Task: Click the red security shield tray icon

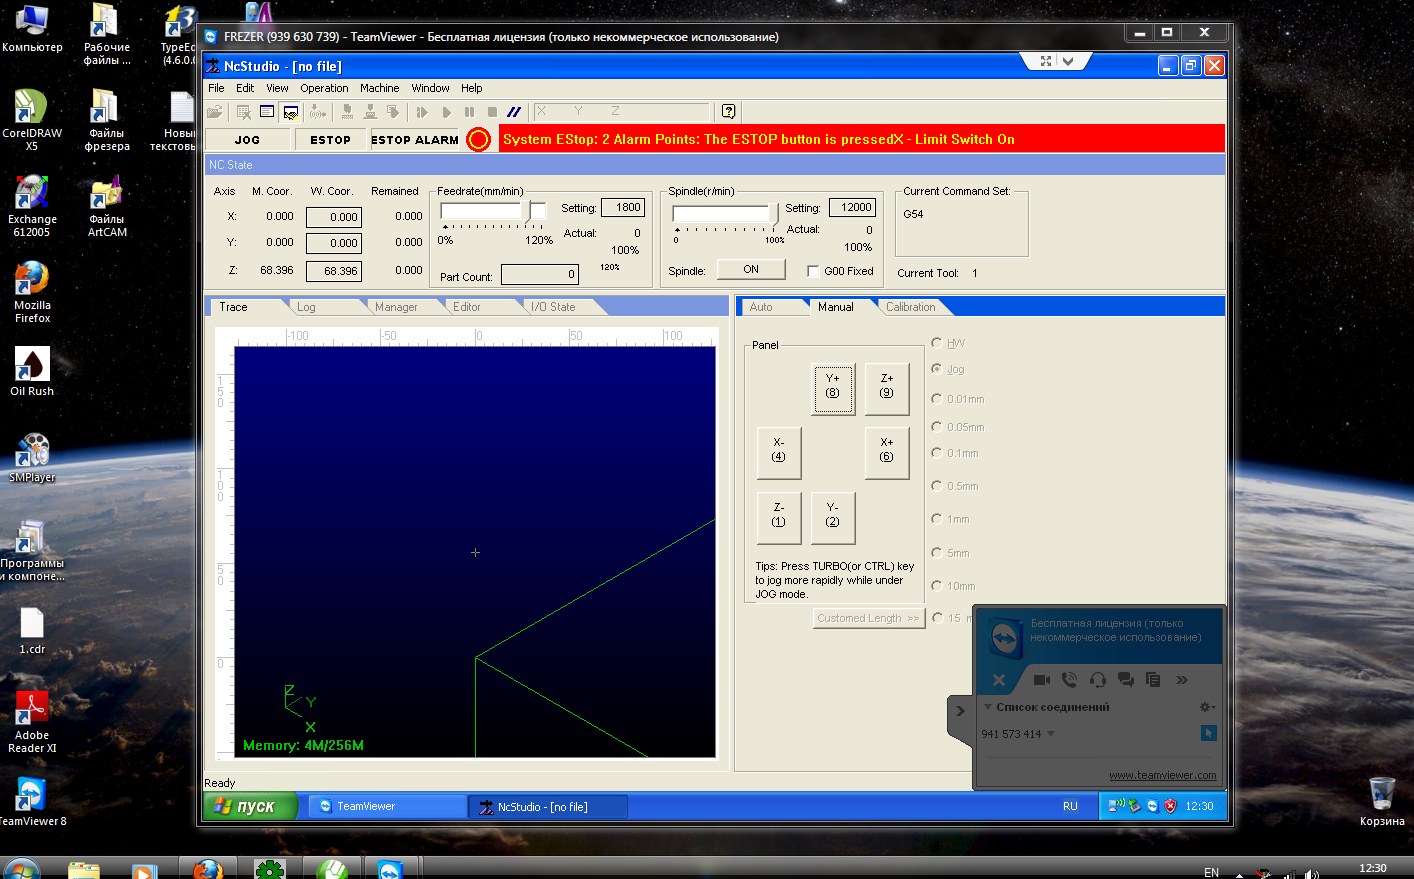Action: coord(1169,806)
